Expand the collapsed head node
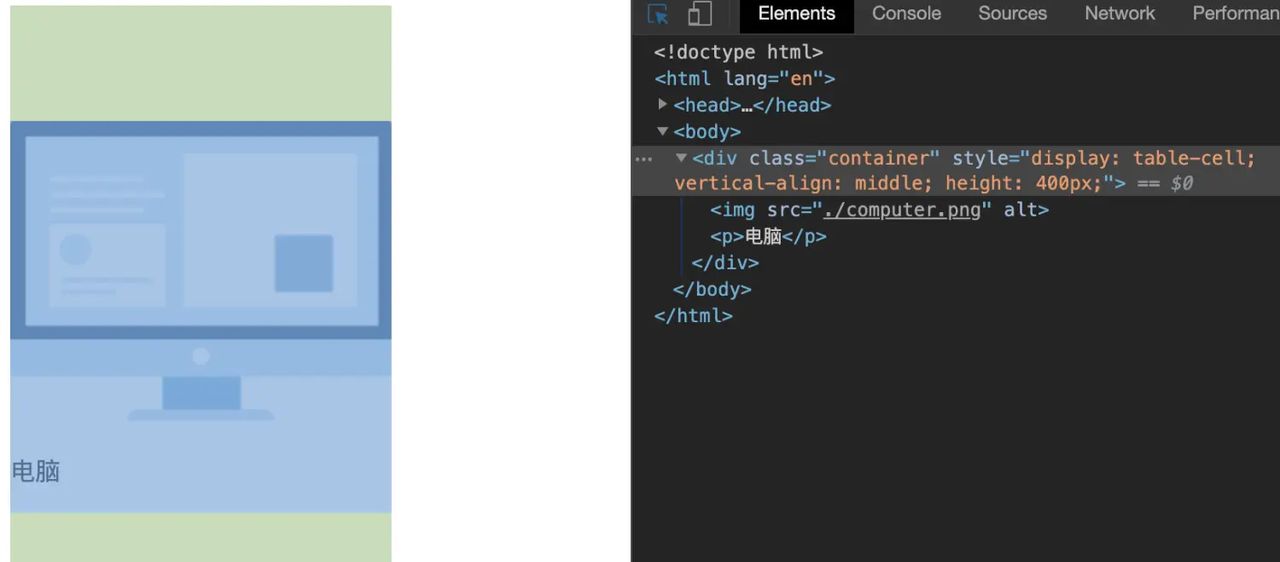This screenshot has height=562, width=1280. tap(663, 104)
